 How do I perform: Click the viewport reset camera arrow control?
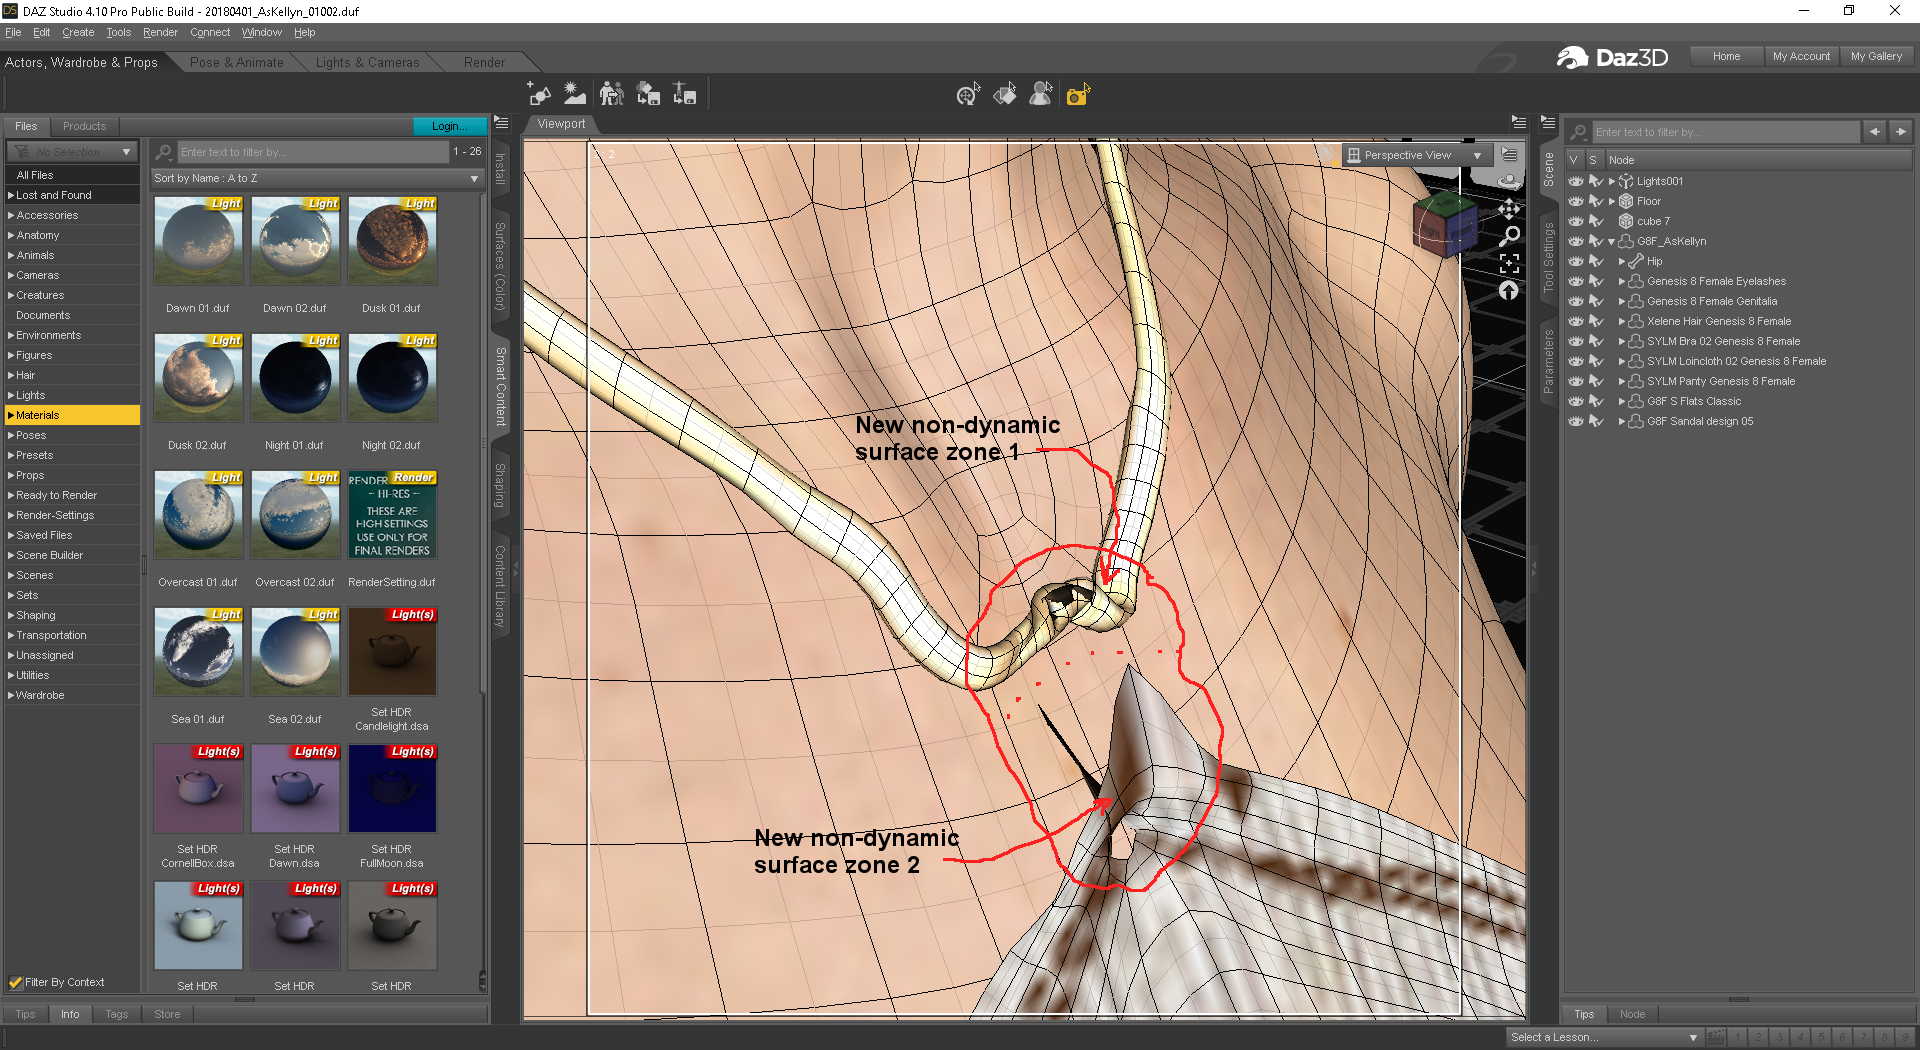pyautogui.click(x=1509, y=290)
